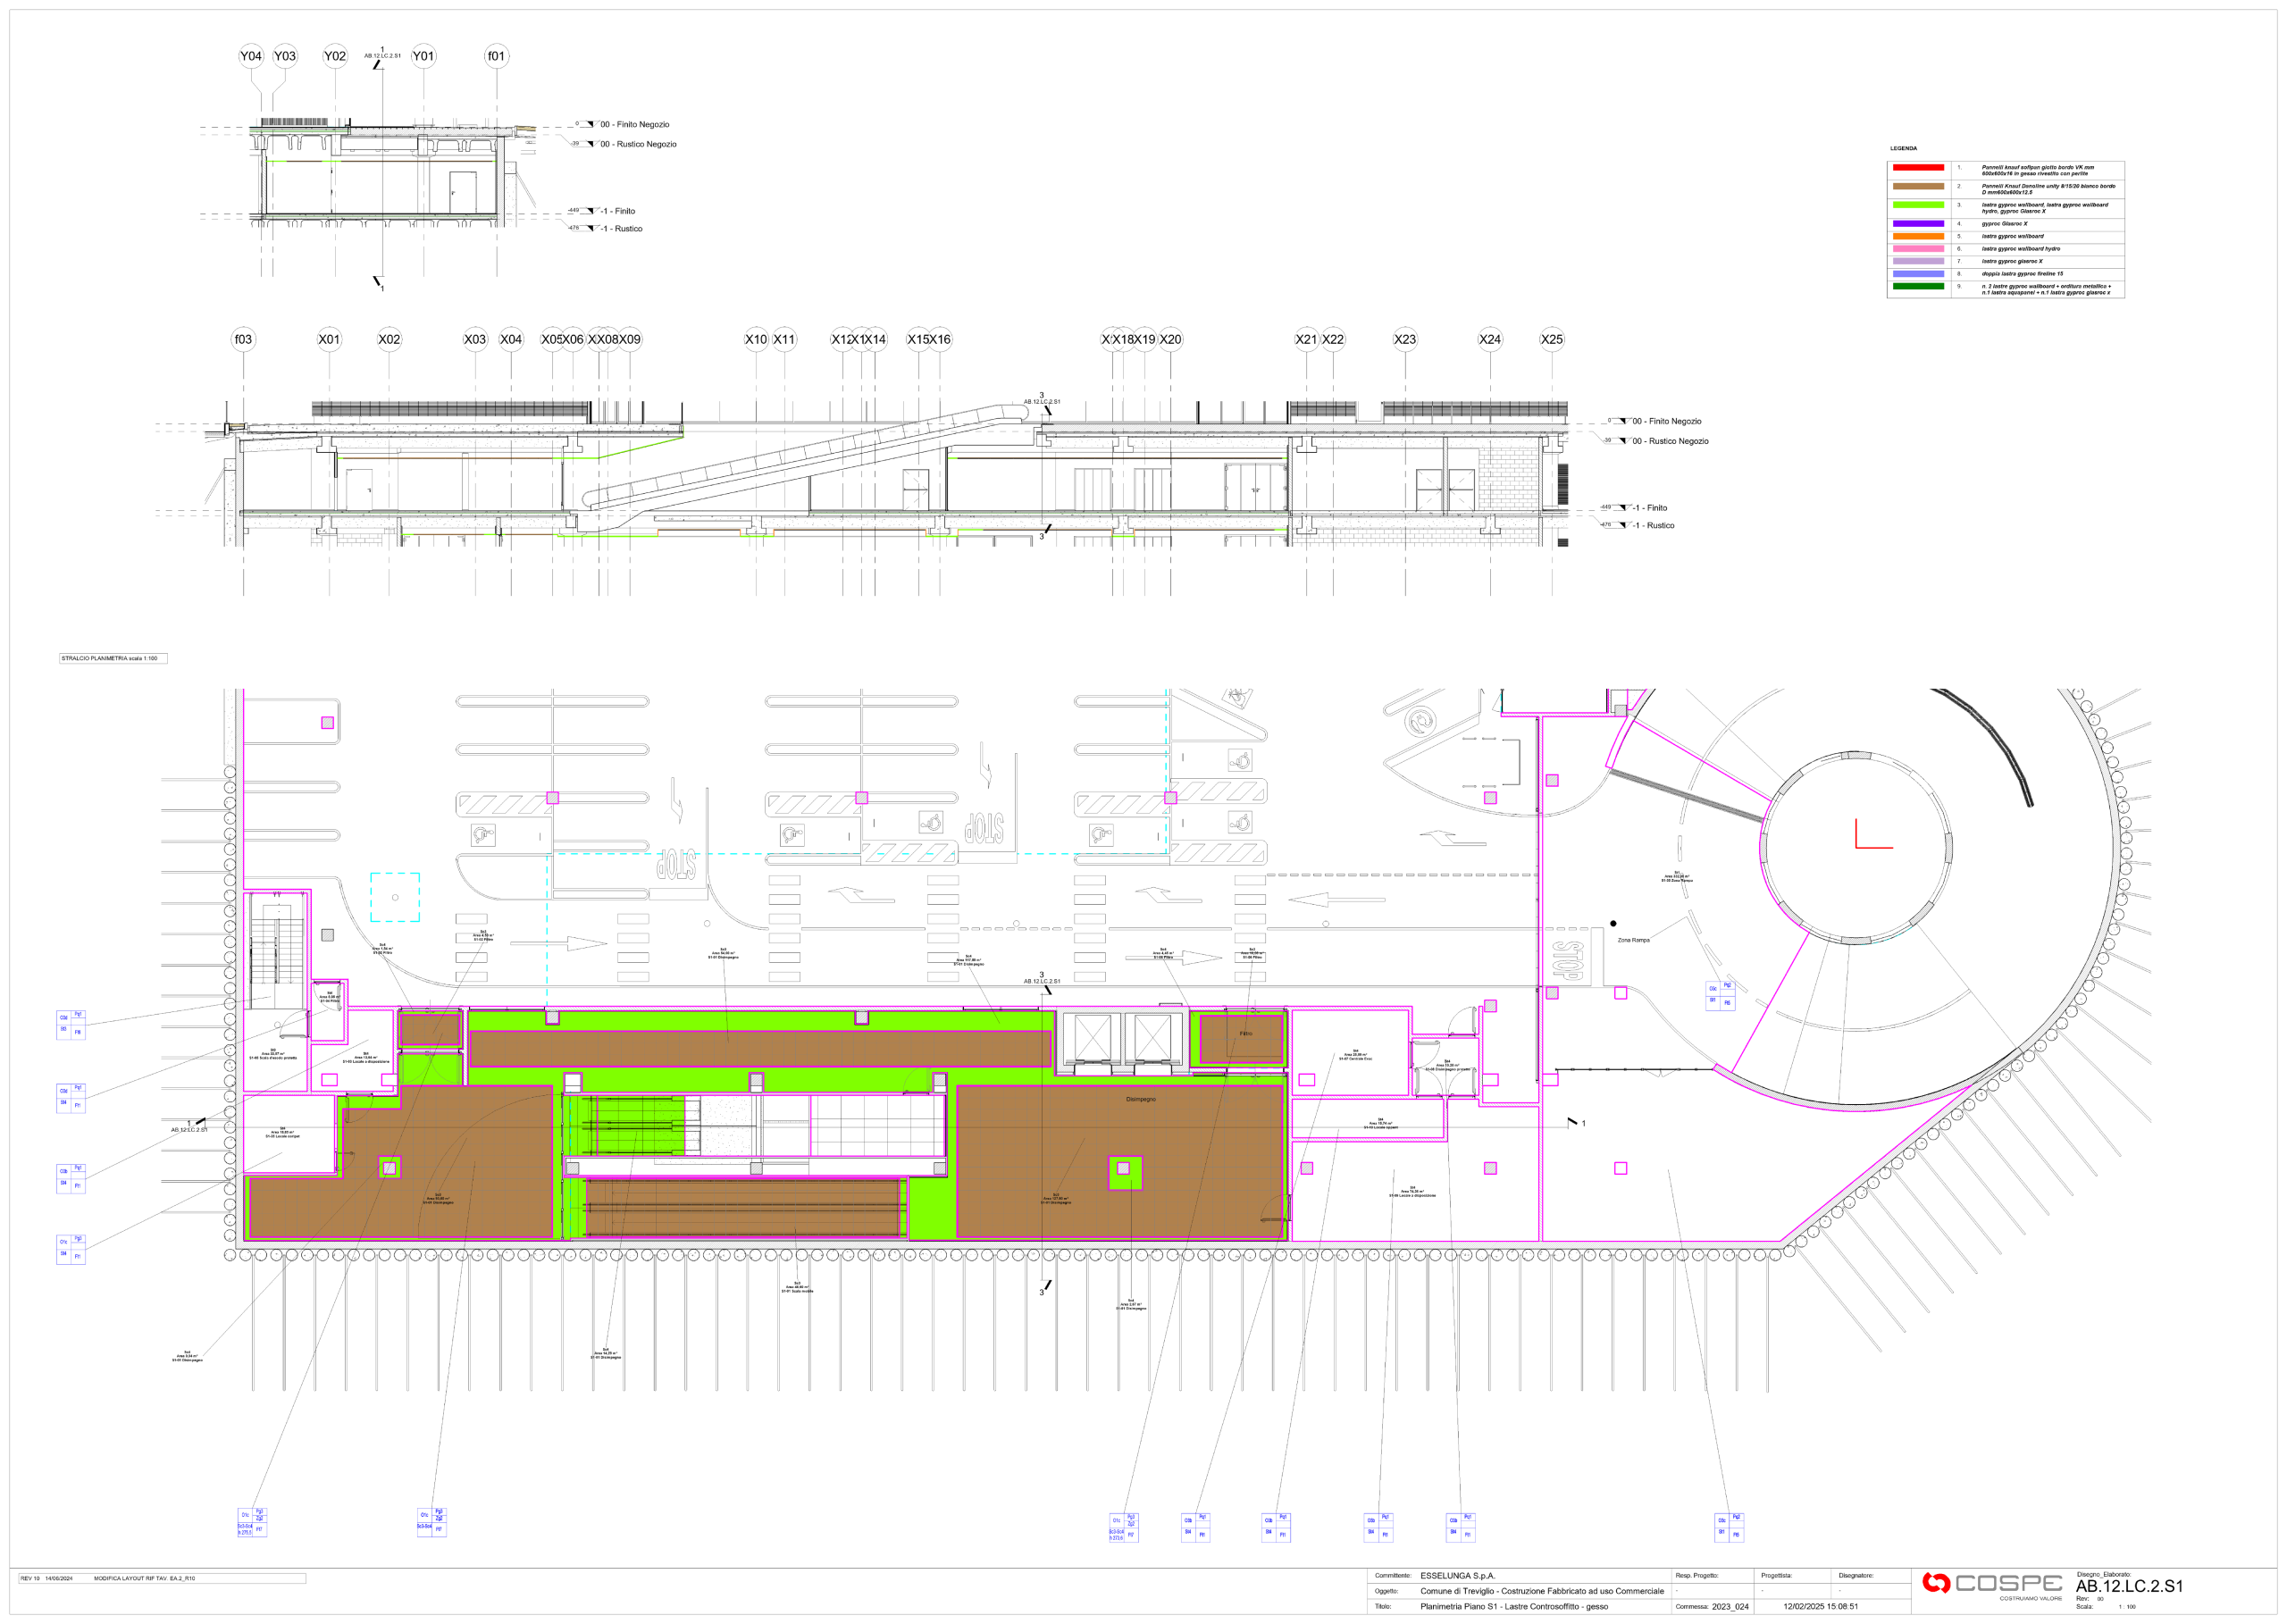This screenshot has height=1624, width=2287.
Task: Pick the blue legend swatch for fireline 15
Action: (x=1918, y=274)
